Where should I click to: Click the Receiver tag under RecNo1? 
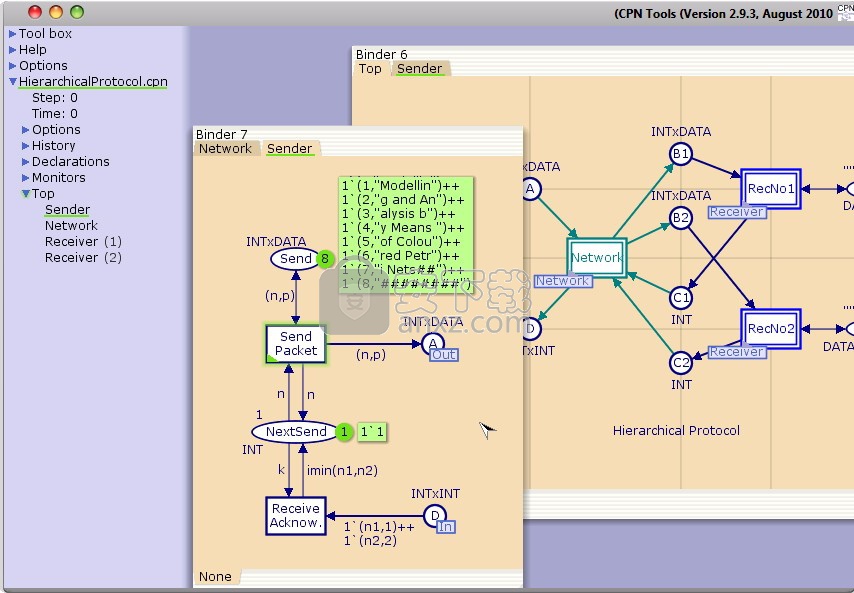click(736, 212)
